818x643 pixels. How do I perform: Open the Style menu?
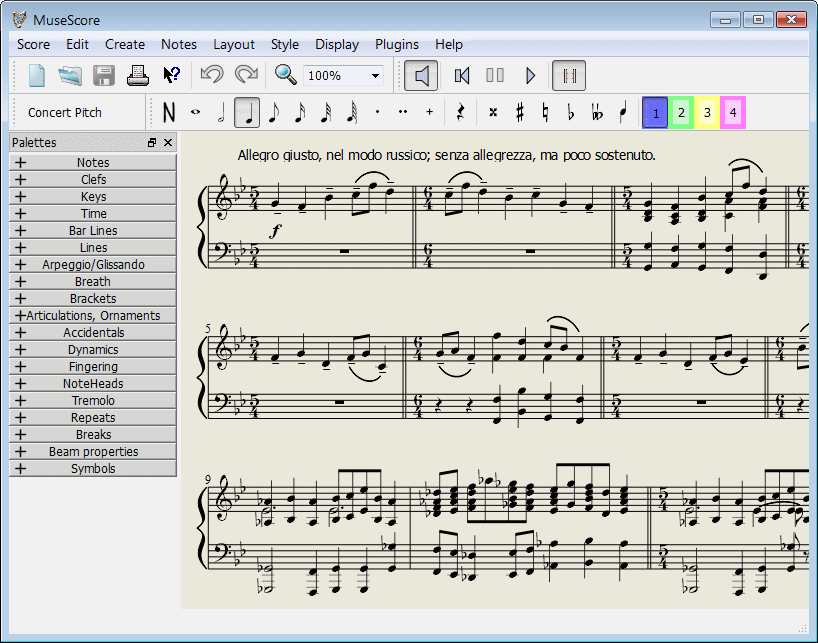[x=285, y=44]
